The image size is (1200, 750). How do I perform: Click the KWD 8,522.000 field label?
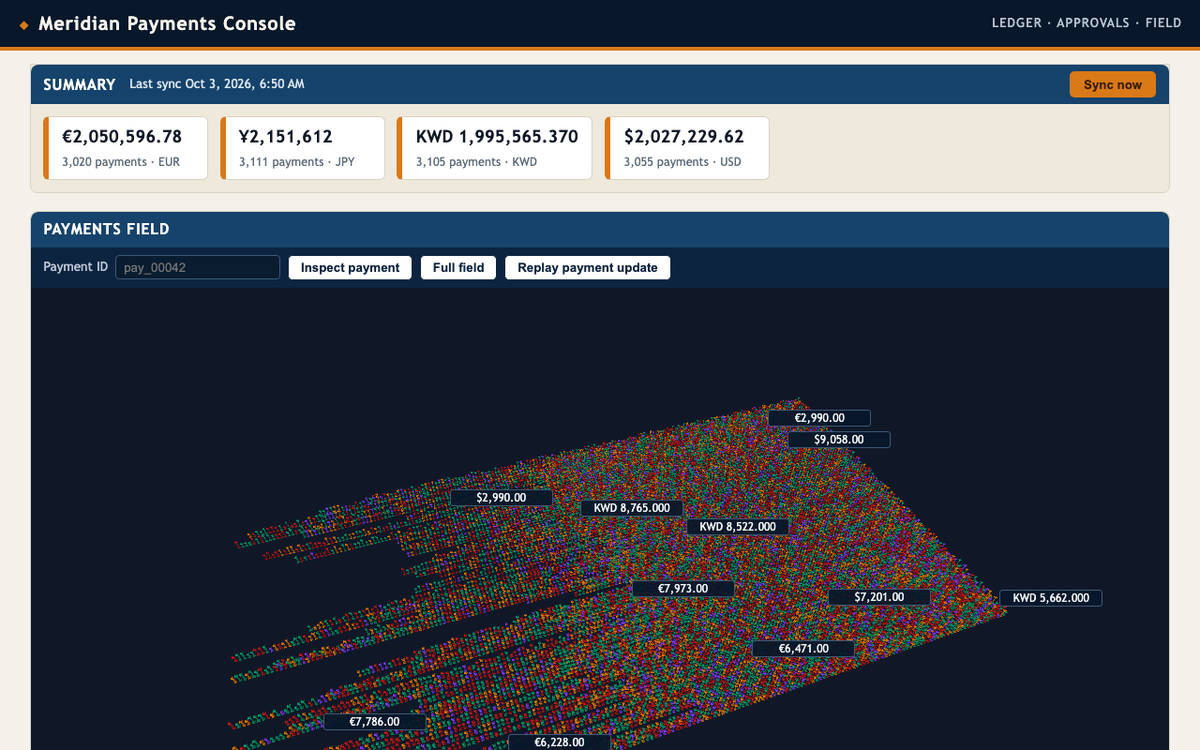coord(738,526)
